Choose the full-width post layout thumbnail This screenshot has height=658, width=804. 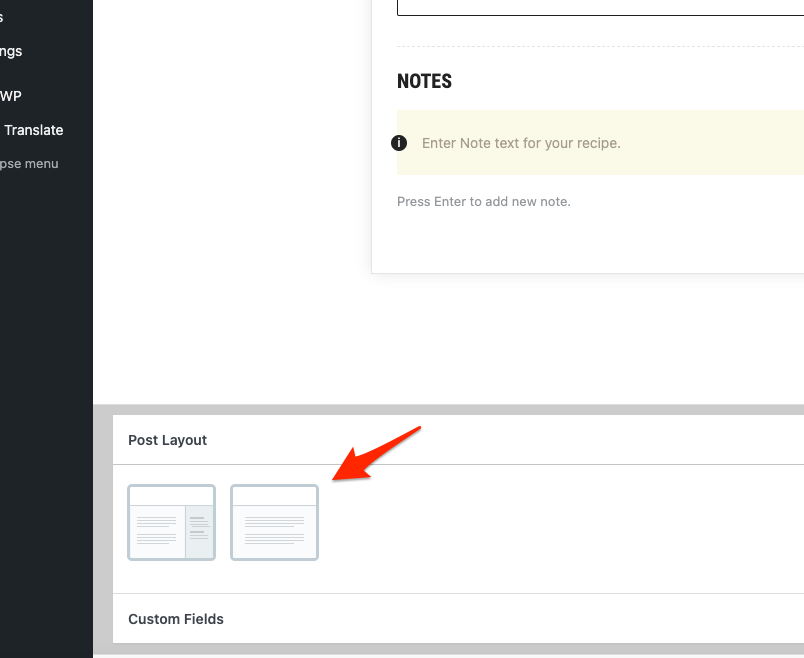point(274,522)
